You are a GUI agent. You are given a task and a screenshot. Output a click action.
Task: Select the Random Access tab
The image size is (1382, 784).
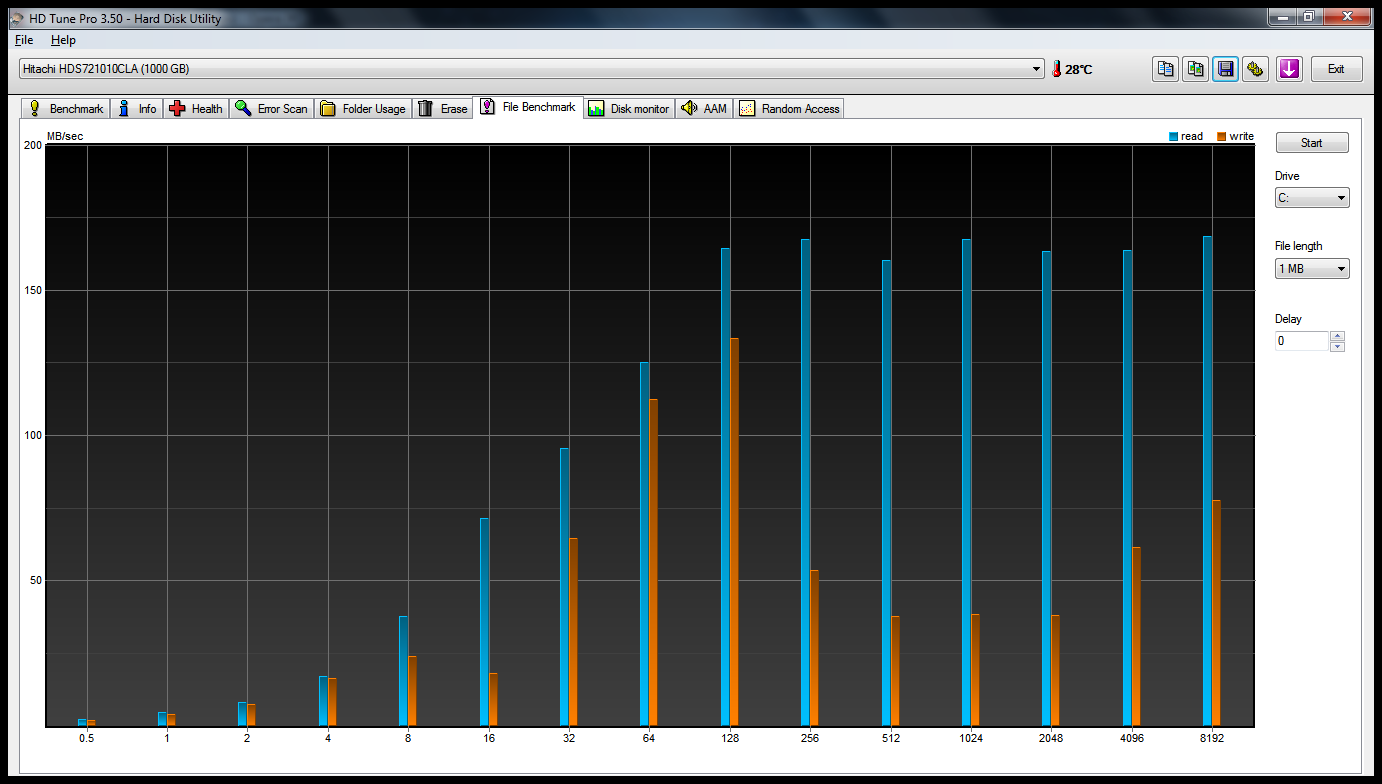point(789,108)
